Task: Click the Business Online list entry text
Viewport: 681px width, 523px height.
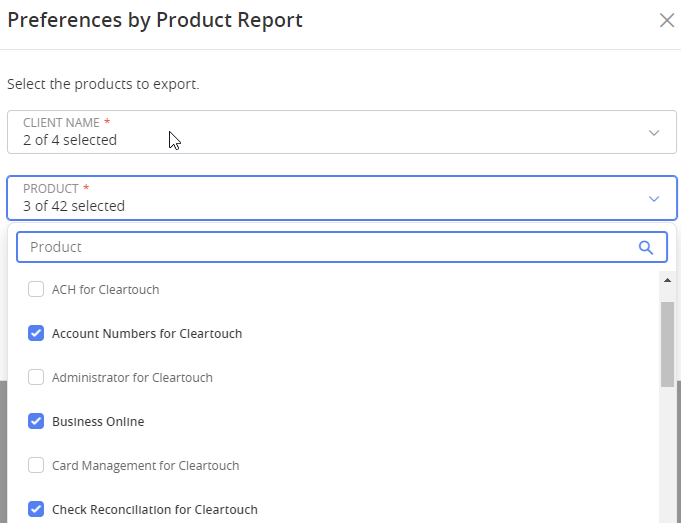Action: (98, 421)
